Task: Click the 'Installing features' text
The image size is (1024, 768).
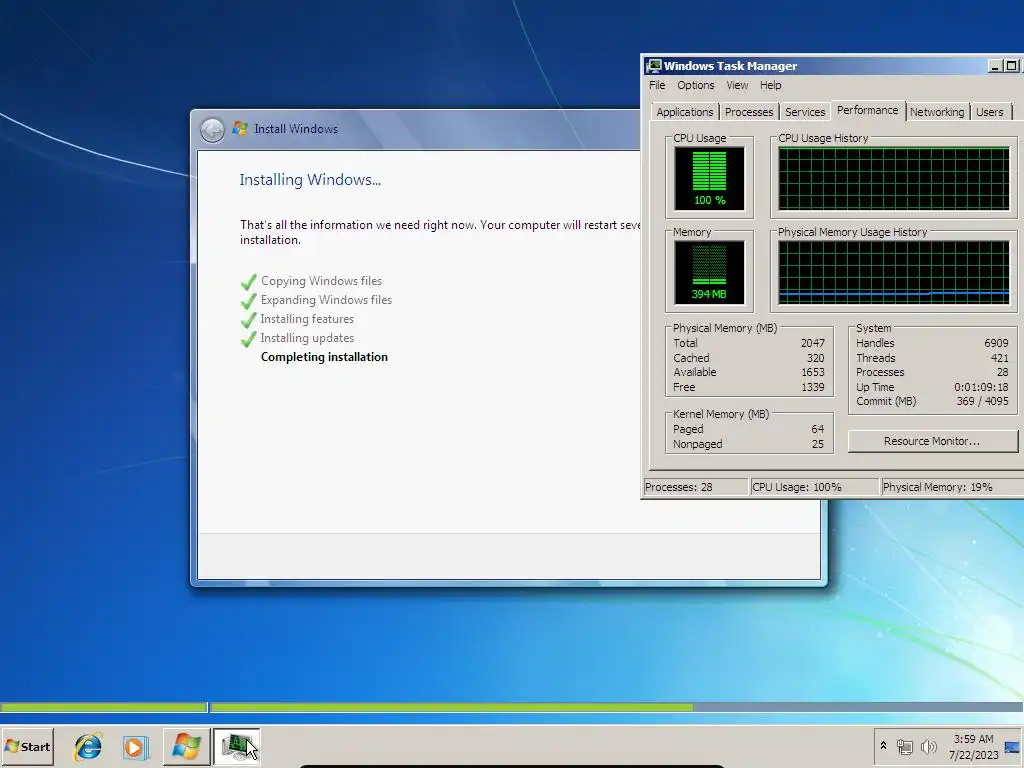Action: coord(307,319)
